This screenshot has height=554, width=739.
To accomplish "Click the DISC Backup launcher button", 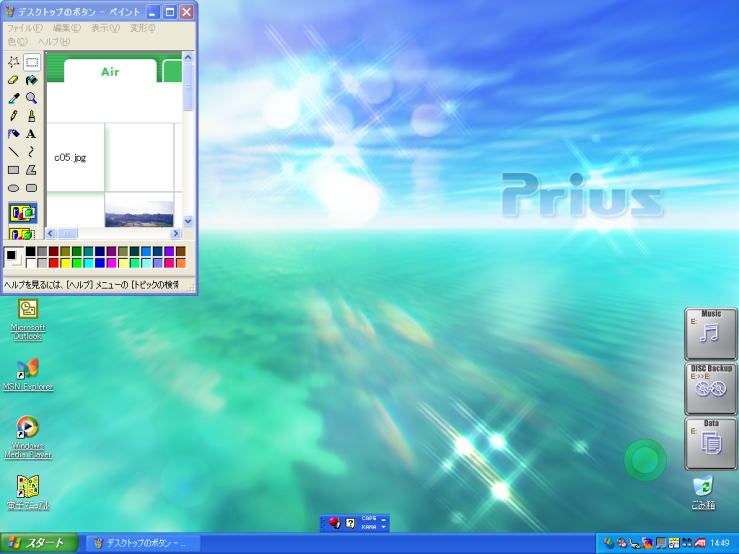I will coord(711,388).
